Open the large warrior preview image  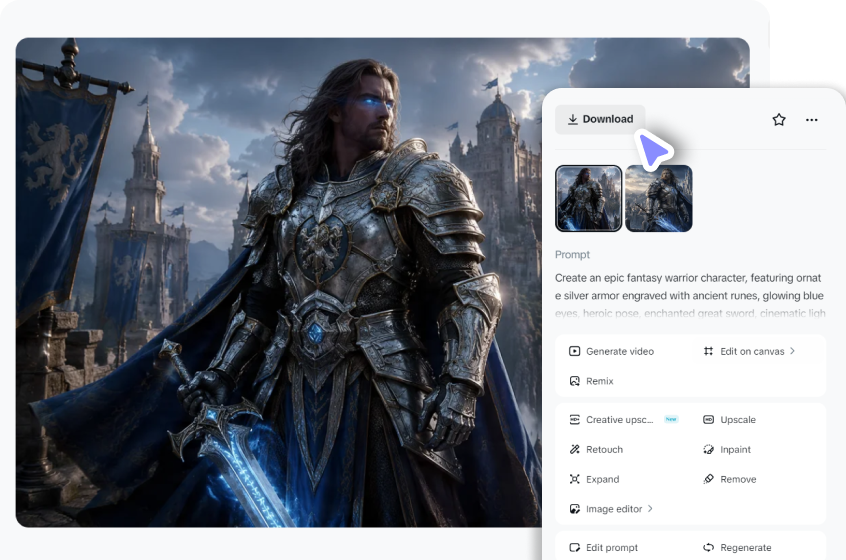(278, 282)
